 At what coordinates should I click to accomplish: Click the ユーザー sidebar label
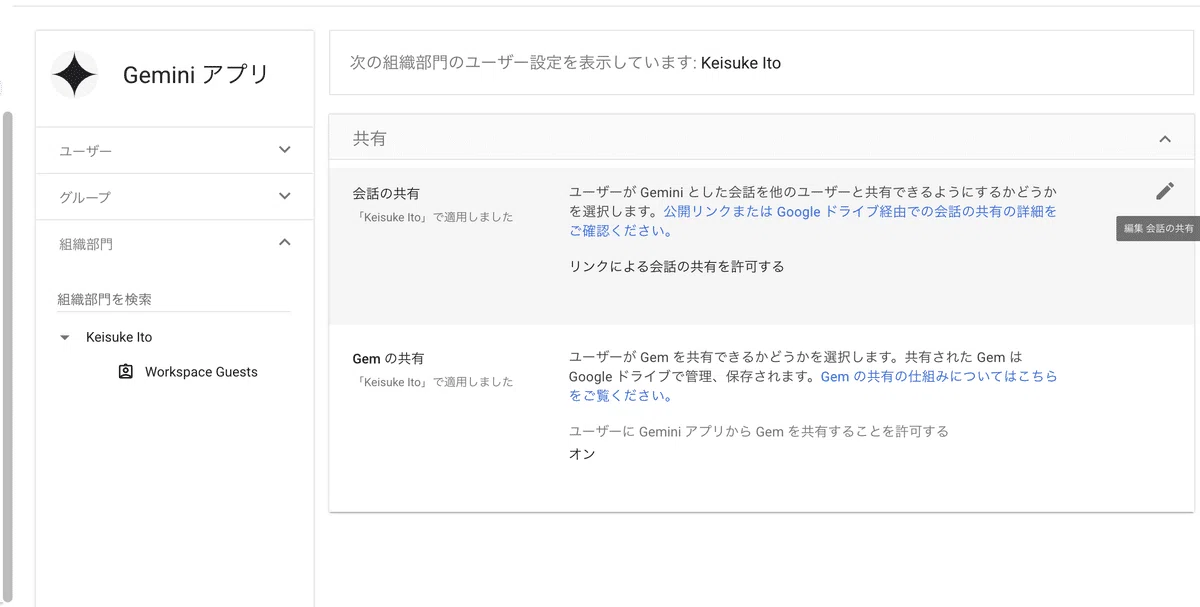[x=86, y=150]
